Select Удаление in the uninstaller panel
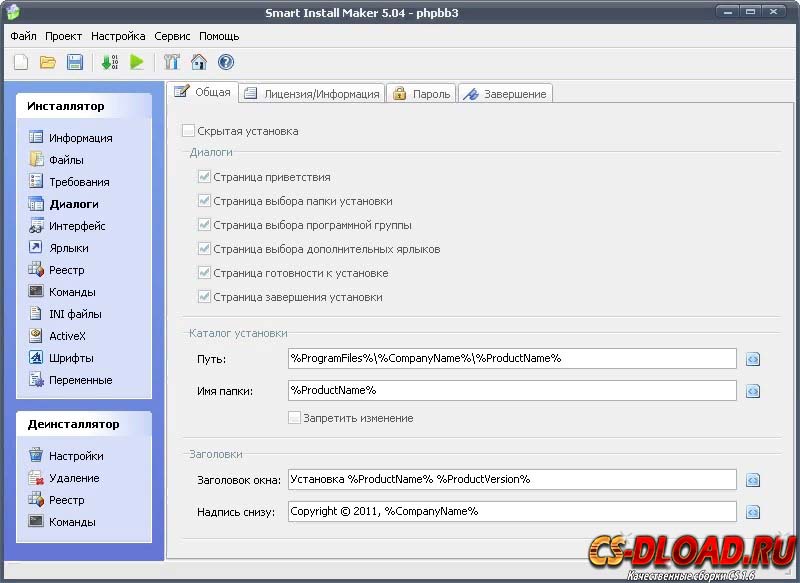The width and height of the screenshot is (800, 583). [x=64, y=478]
